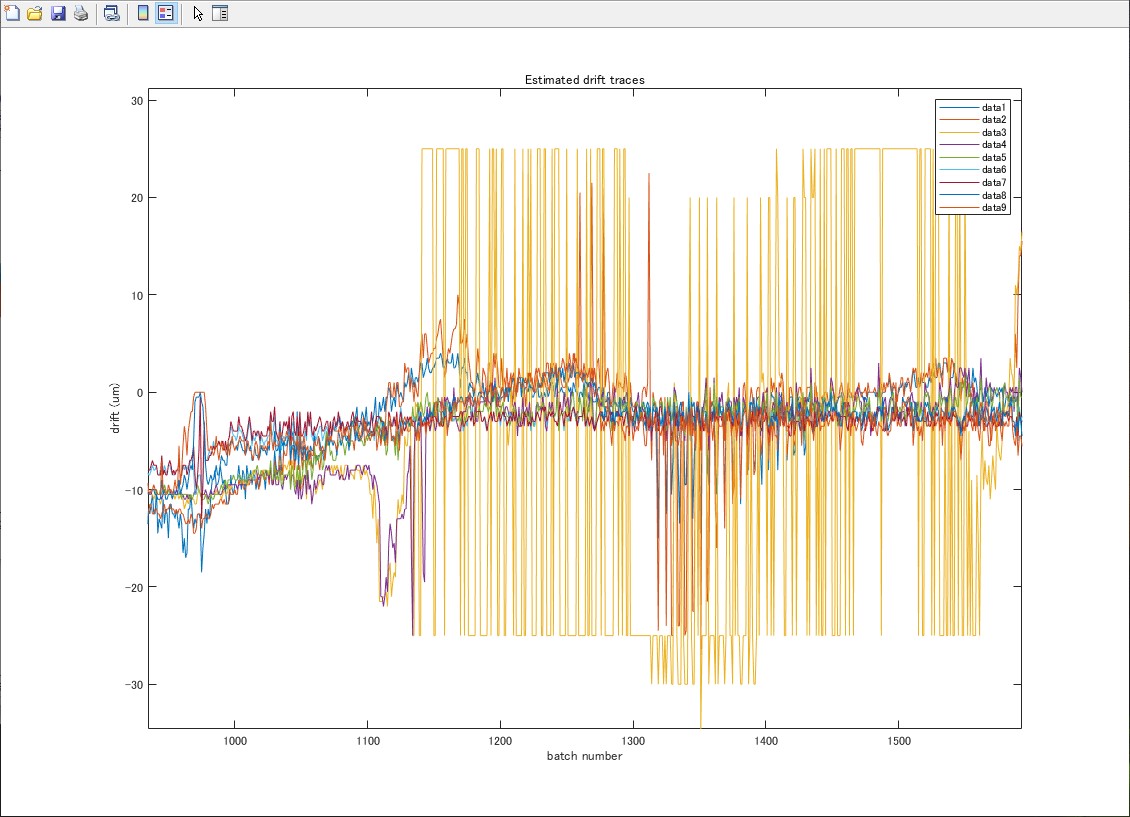The width and height of the screenshot is (1130, 817).
Task: Select the data3 legend entry
Action: [973, 133]
